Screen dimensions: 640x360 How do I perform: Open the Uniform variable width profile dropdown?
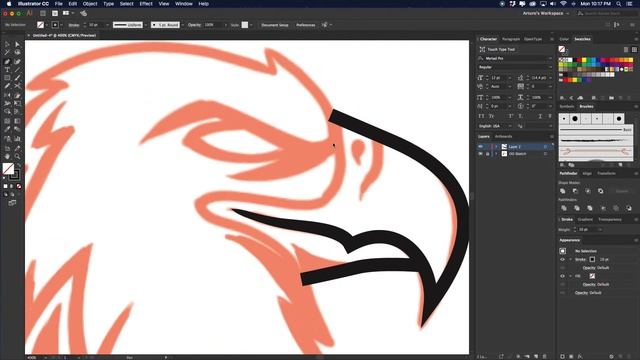[x=146, y=25]
